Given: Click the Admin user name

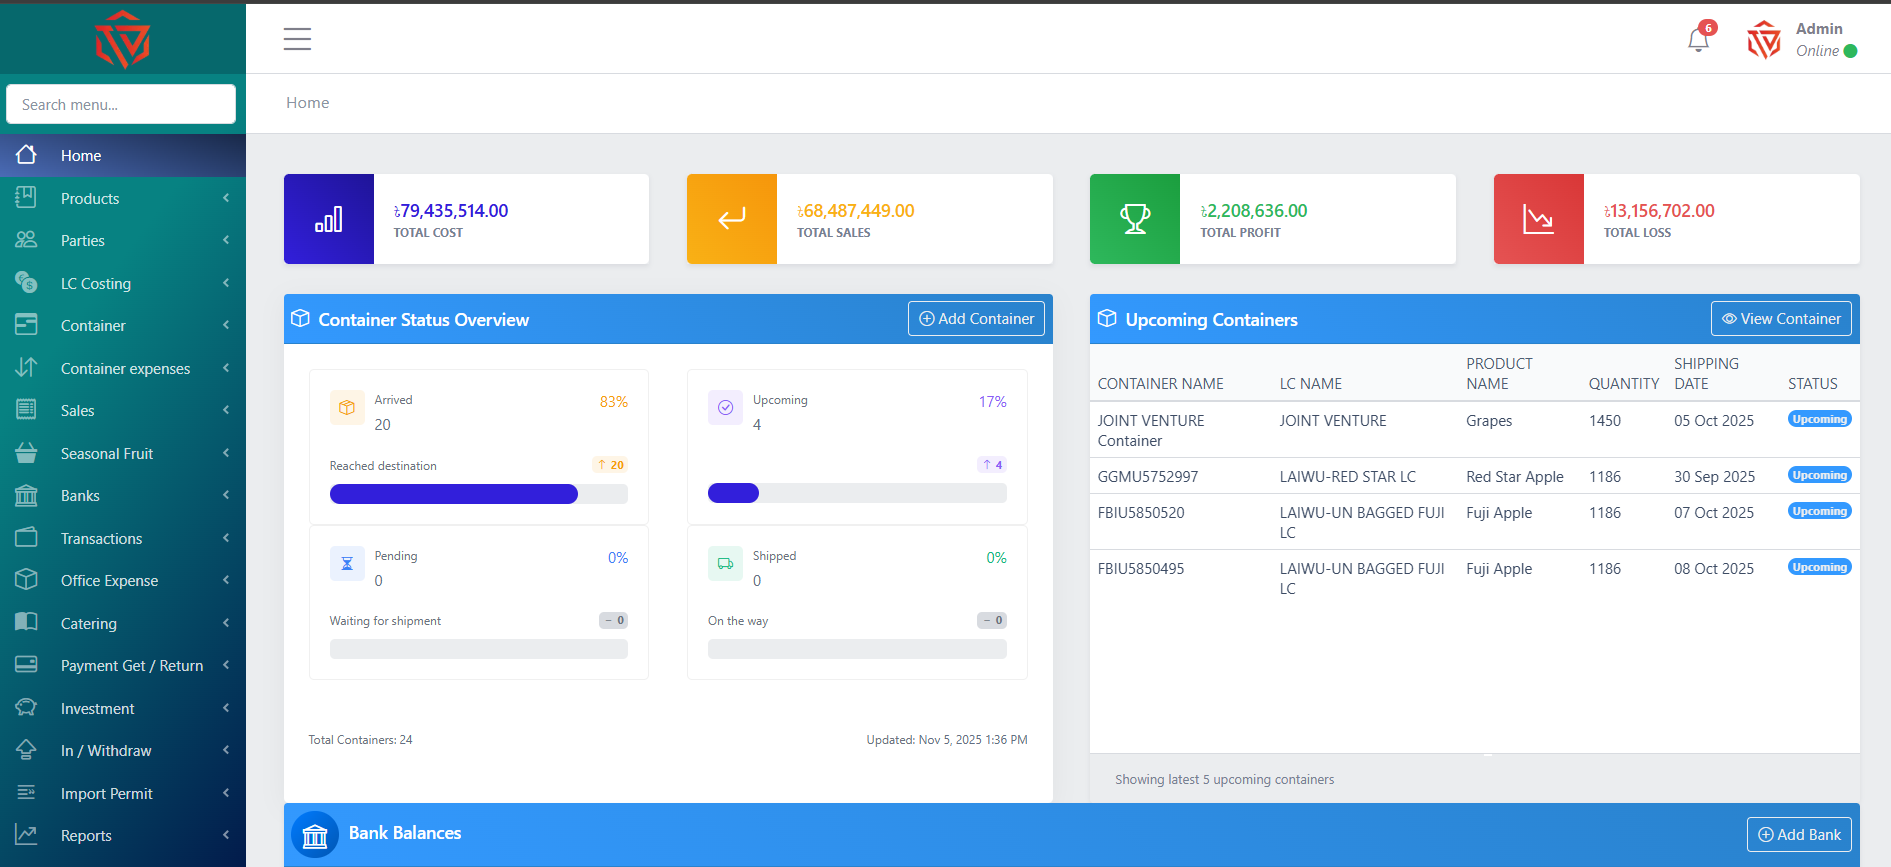Looking at the screenshot, I should tap(1819, 29).
